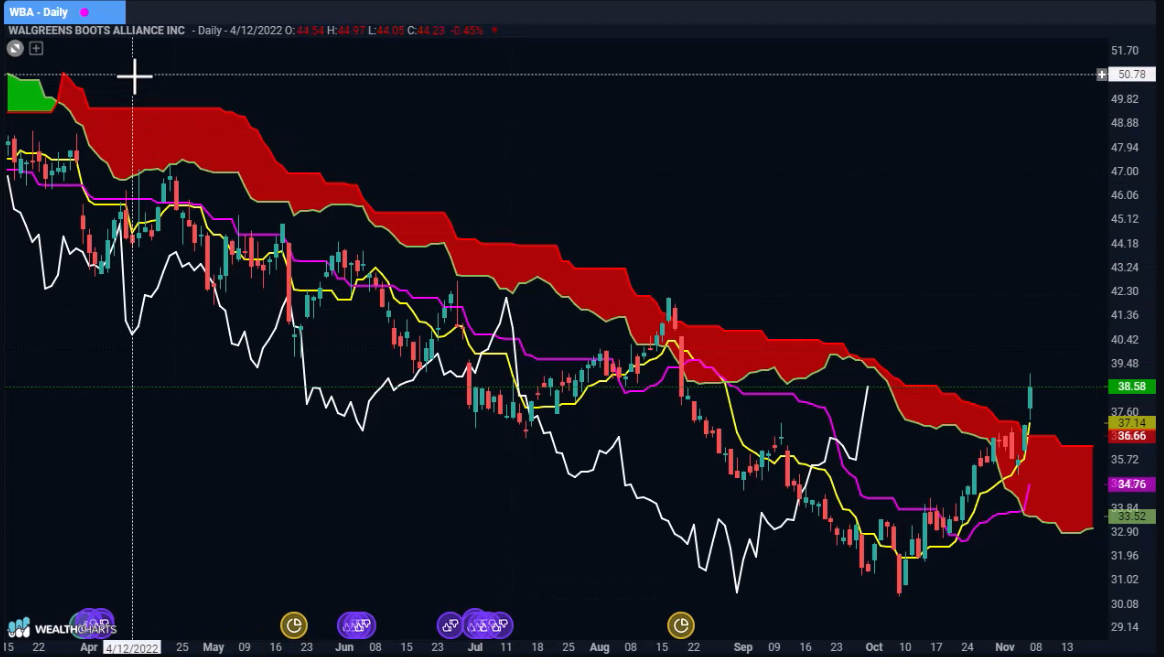Viewport: 1164px width, 657px height.
Task: Click the square plus icon below the title
Action: coord(36,48)
